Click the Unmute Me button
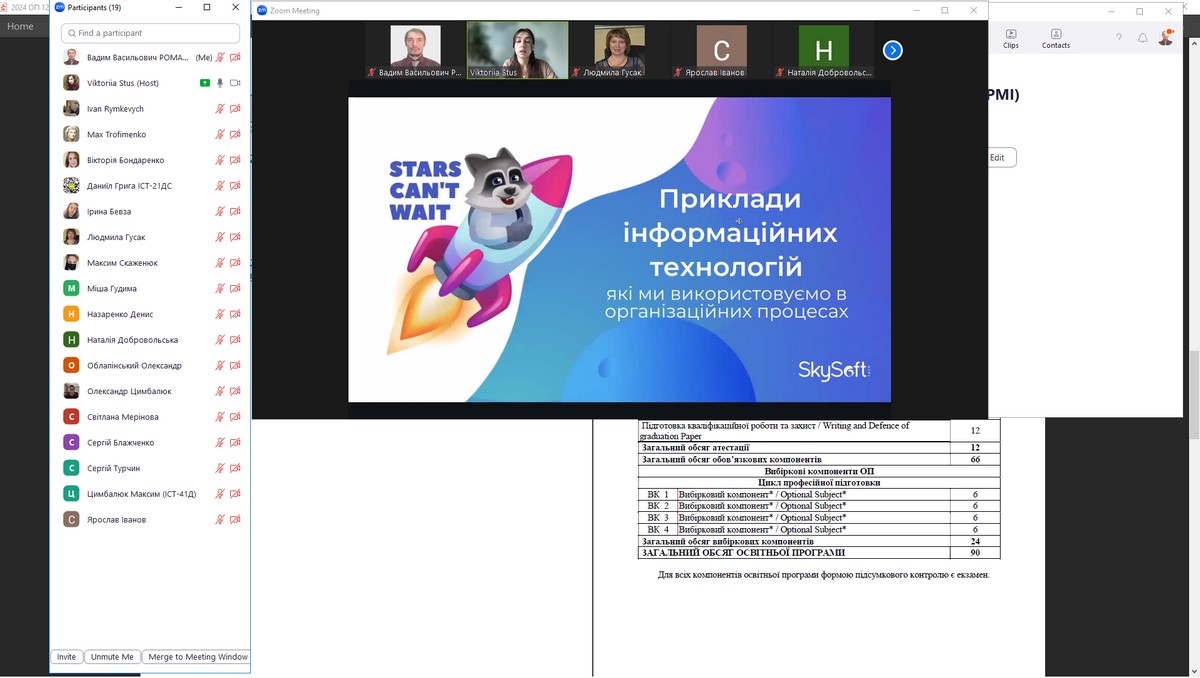The image size is (1200, 678). [112, 657]
